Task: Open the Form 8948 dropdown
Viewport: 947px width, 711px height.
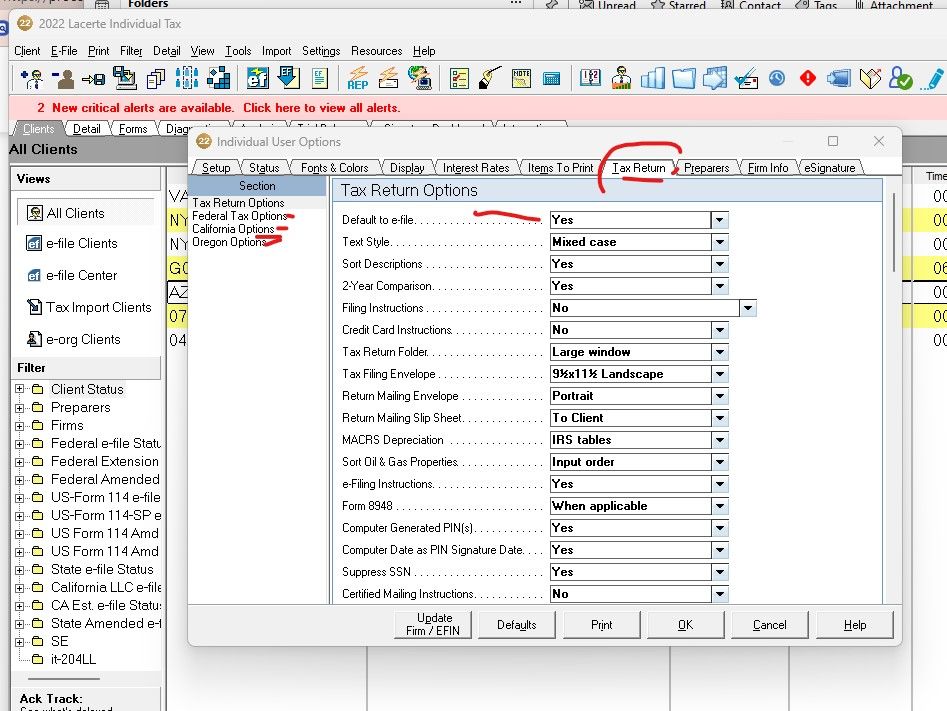Action: (719, 506)
